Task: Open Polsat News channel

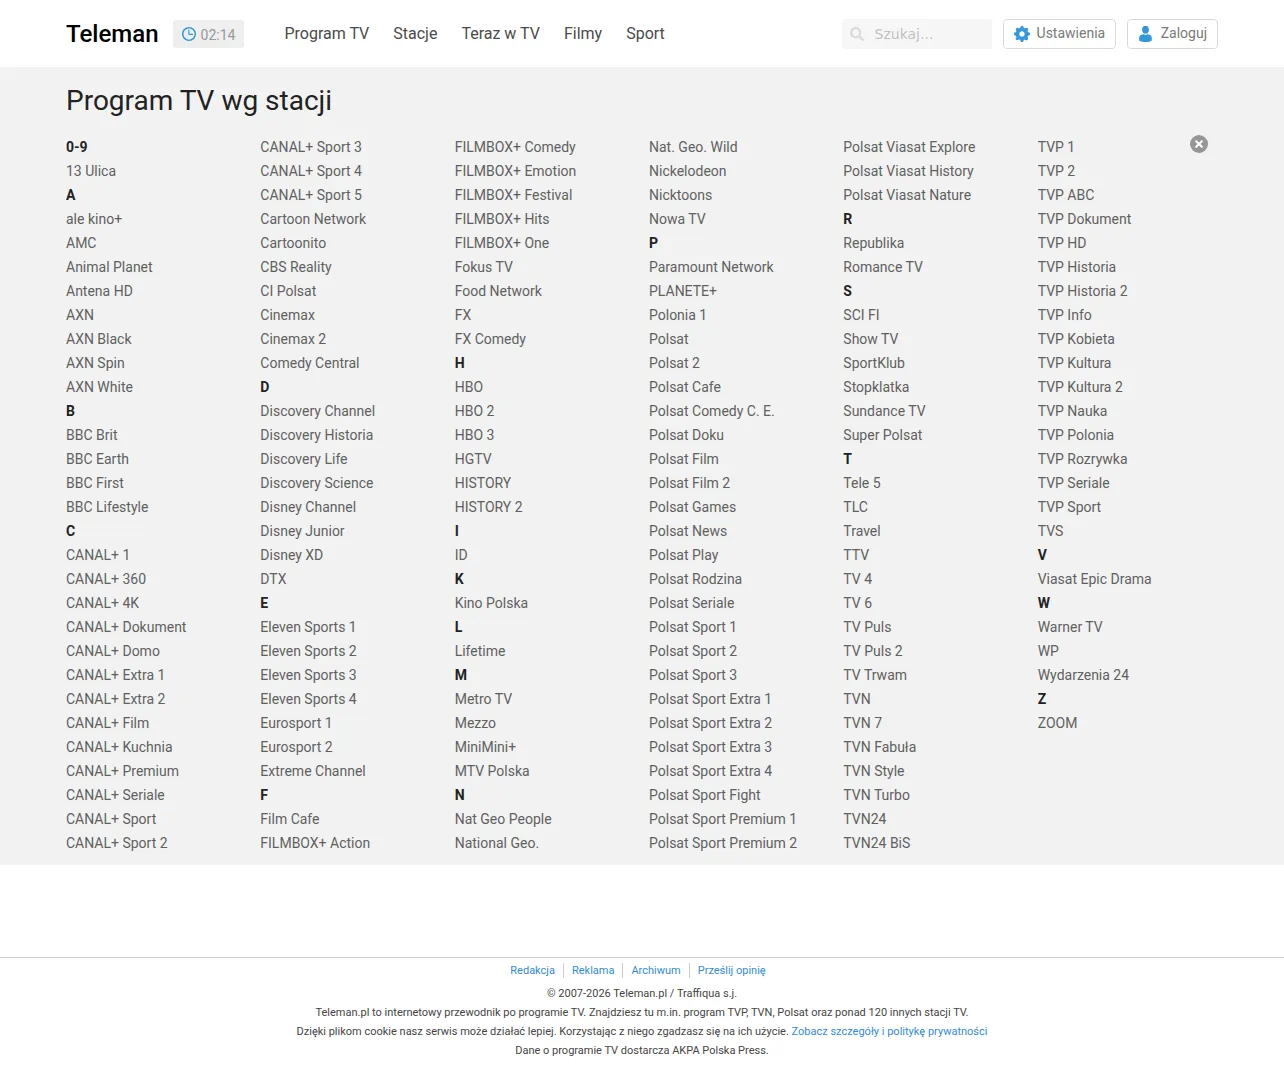Action: 688,531
